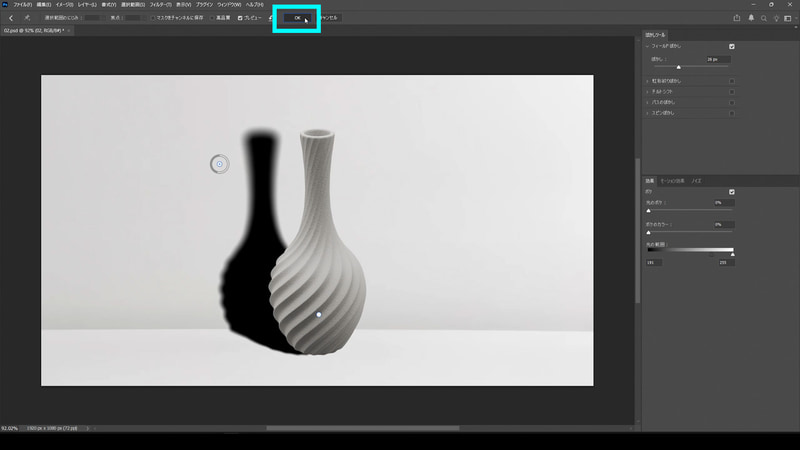Viewport: 800px width, 450px height.
Task: Open the status bar info arrow
Action: point(87,429)
